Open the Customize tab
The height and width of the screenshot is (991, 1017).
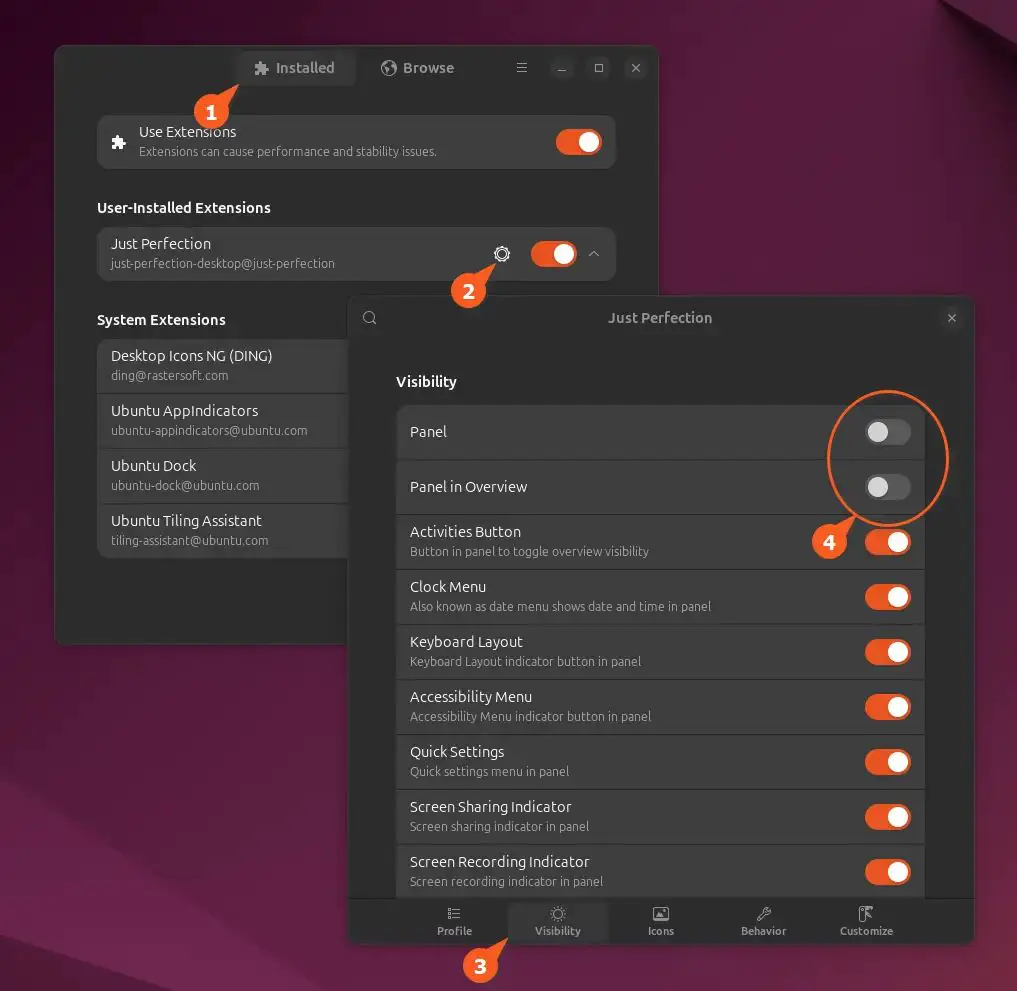(x=866, y=921)
